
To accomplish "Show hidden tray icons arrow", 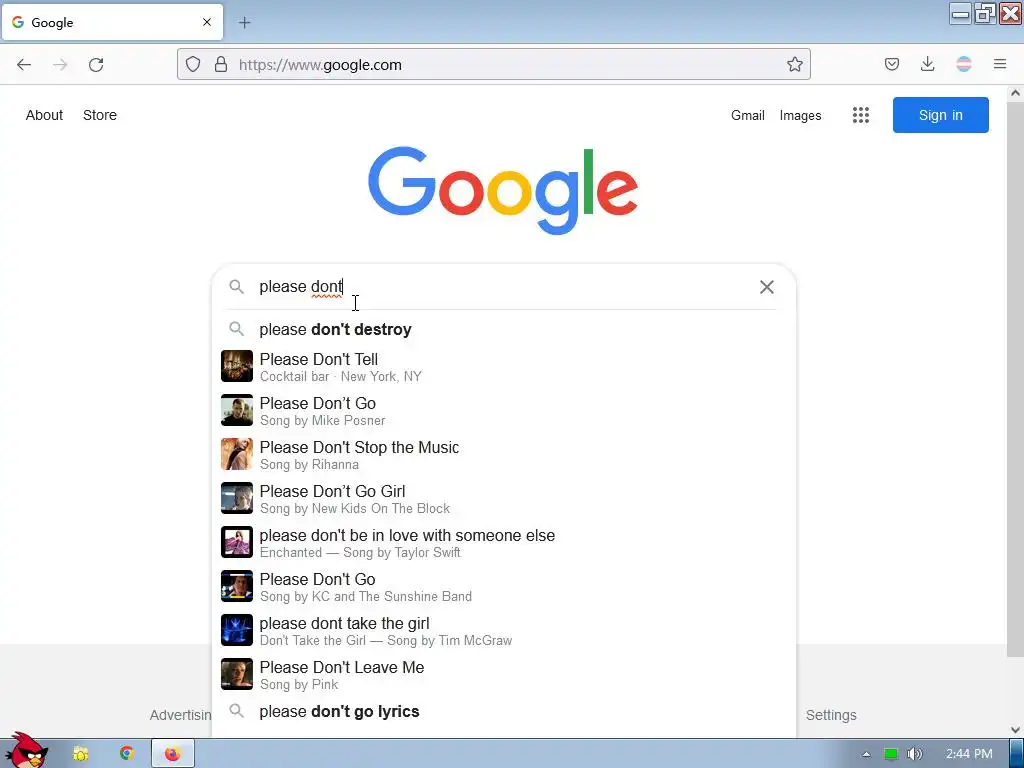I will tap(866, 754).
